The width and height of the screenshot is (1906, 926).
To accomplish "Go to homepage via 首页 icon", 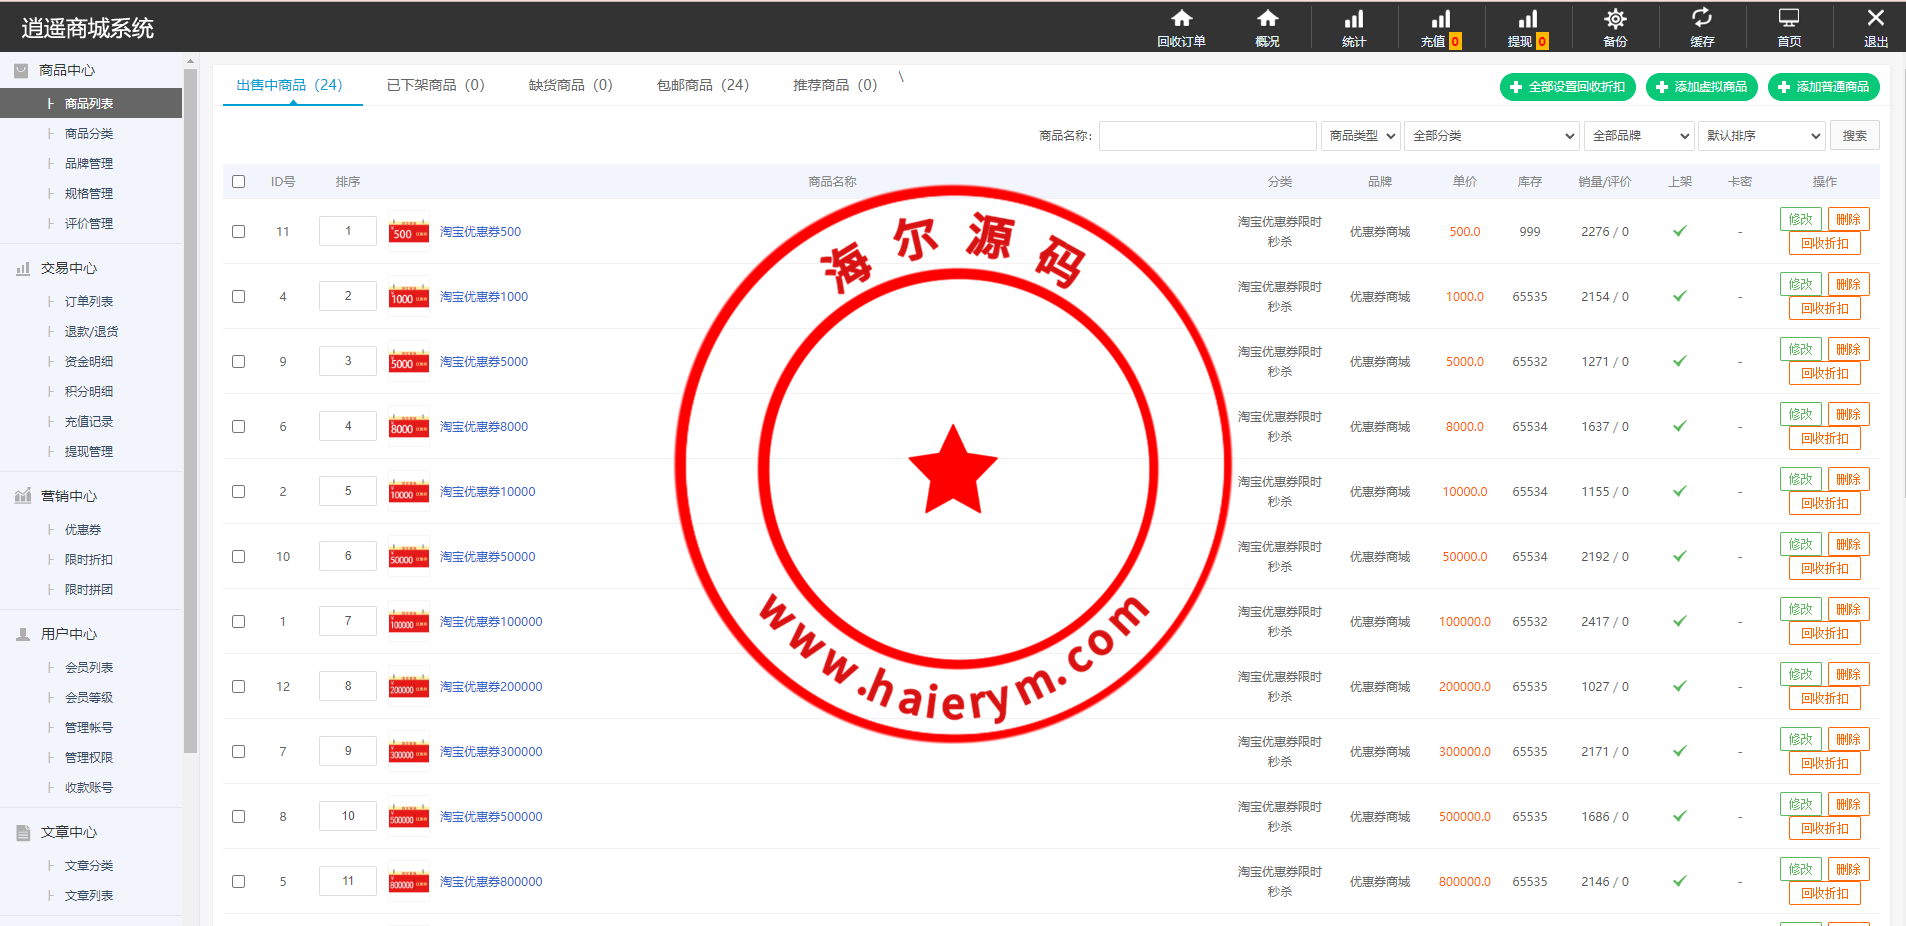I will pos(1788,26).
